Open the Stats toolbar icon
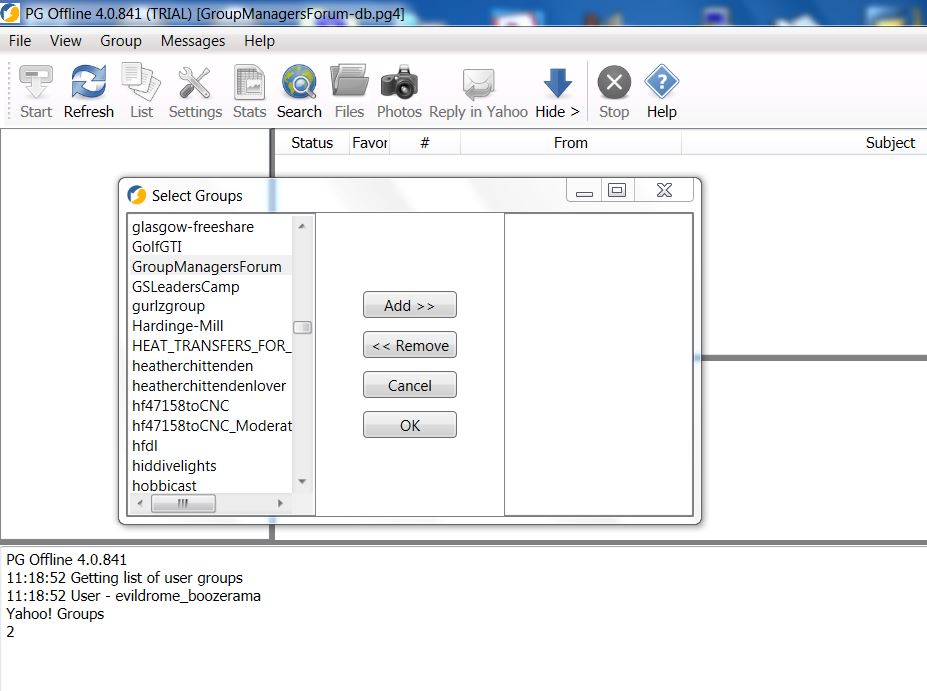 point(249,82)
